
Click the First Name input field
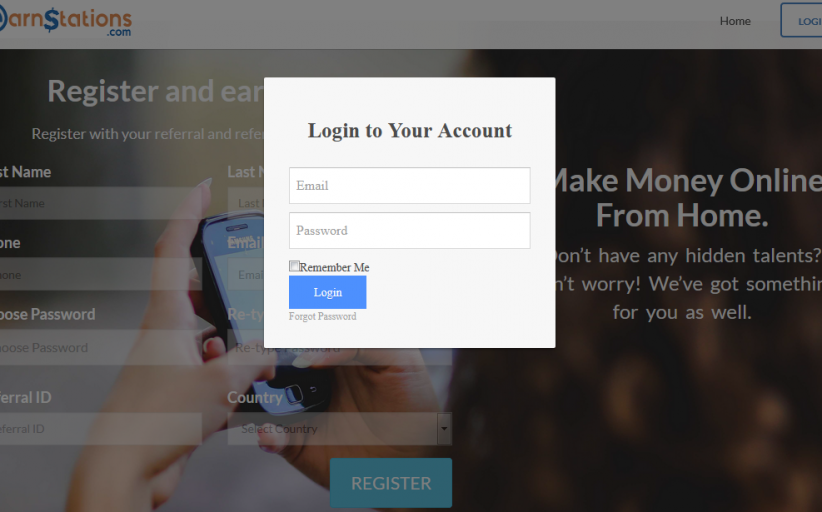click(101, 203)
